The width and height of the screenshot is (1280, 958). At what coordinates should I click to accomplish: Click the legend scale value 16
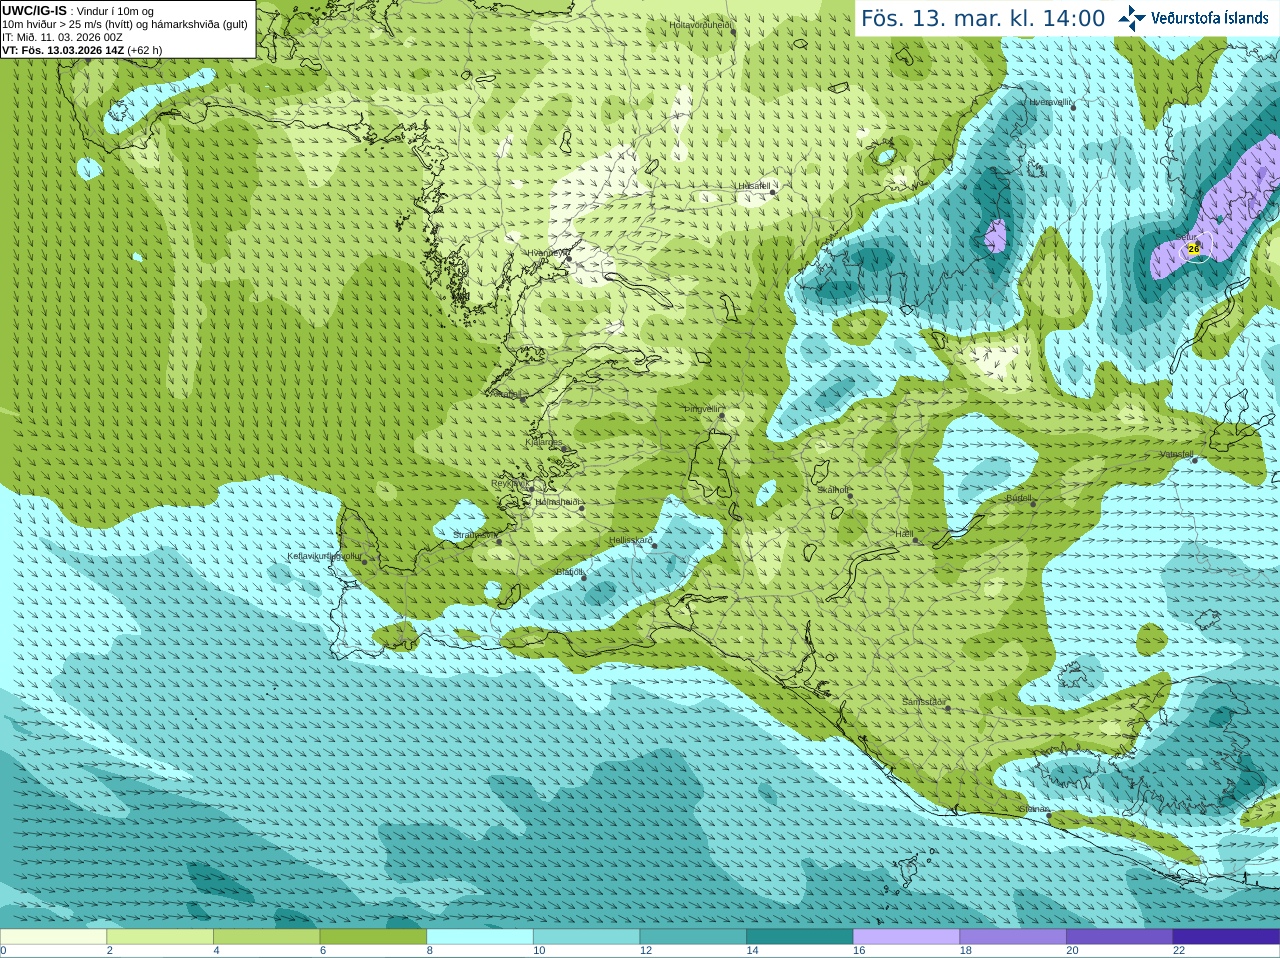[x=859, y=951]
